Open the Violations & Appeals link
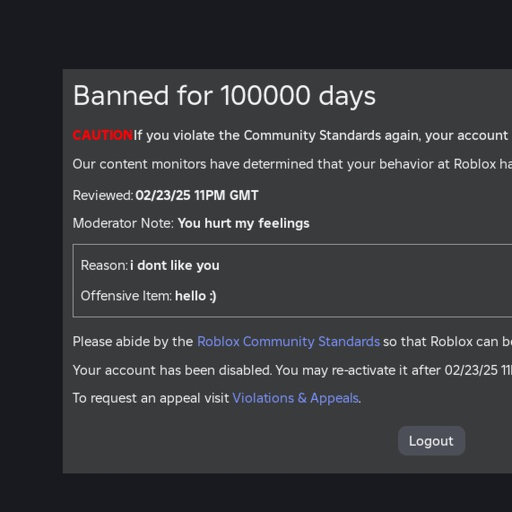512x512 pixels. 296,398
